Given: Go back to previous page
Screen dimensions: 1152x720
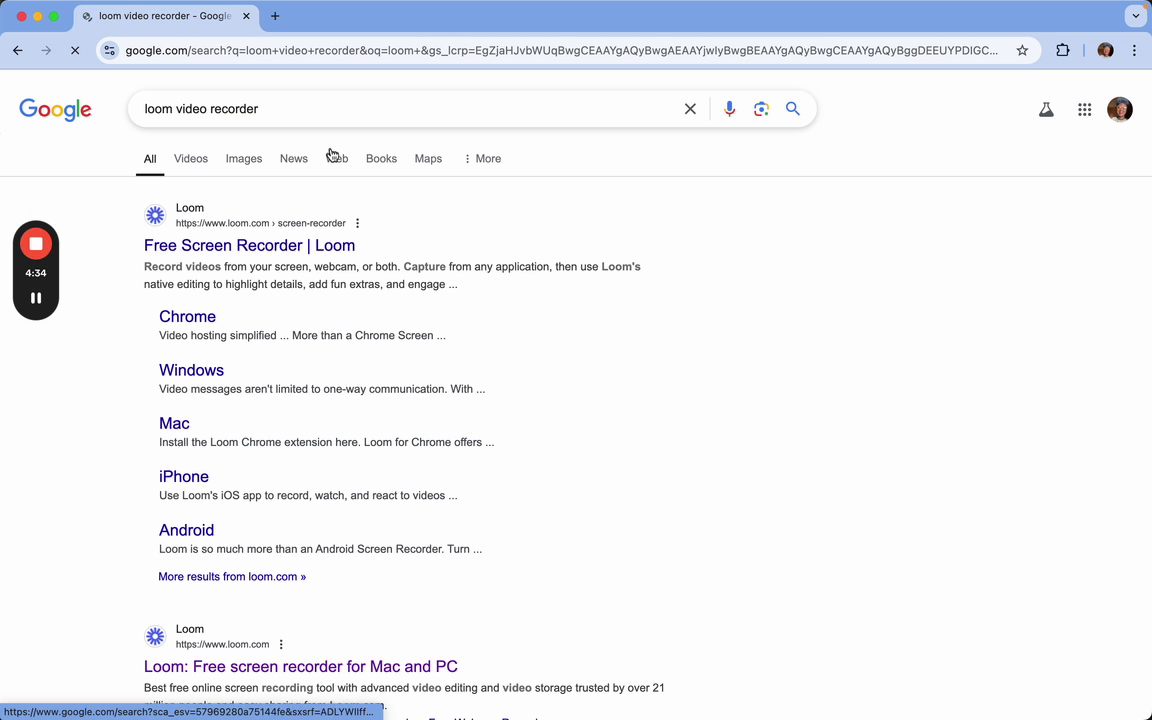Looking at the screenshot, I should click(18, 51).
